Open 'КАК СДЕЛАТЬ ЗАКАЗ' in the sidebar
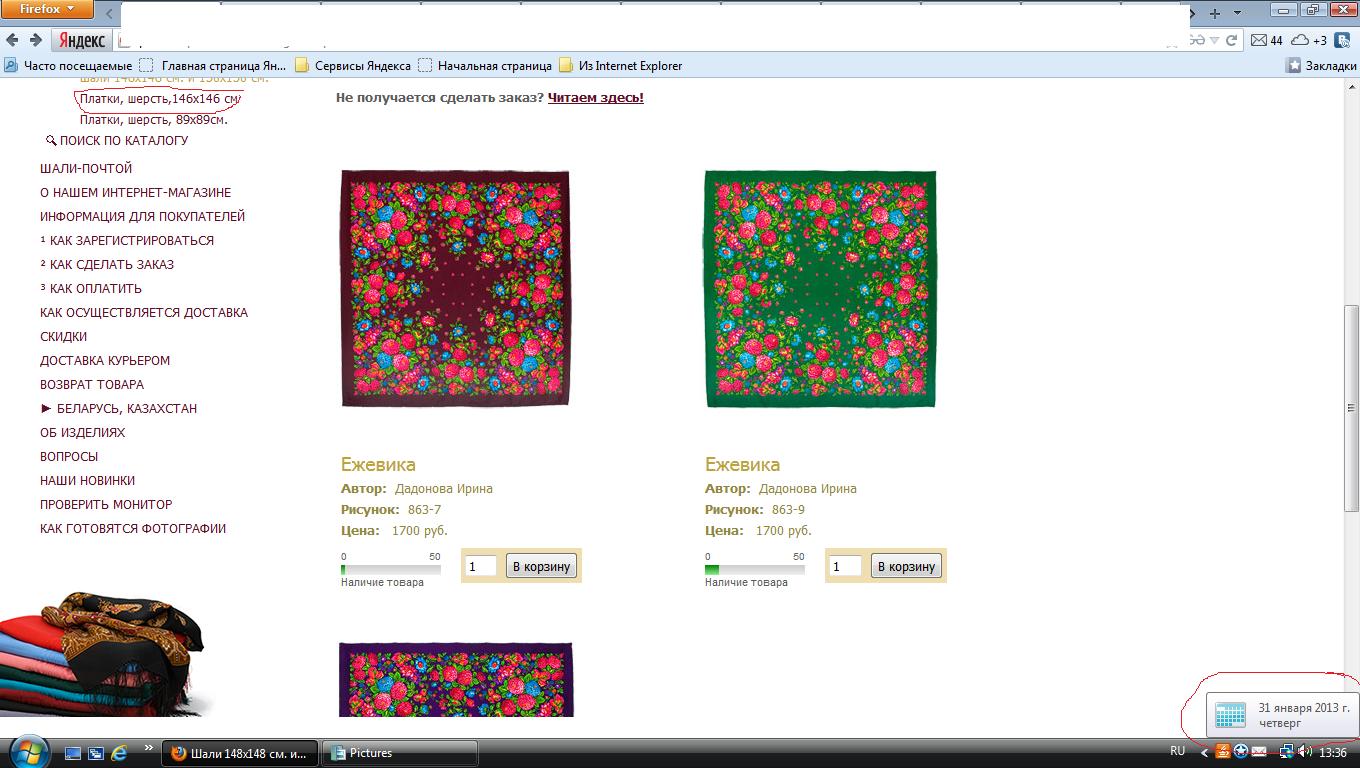 [111, 264]
